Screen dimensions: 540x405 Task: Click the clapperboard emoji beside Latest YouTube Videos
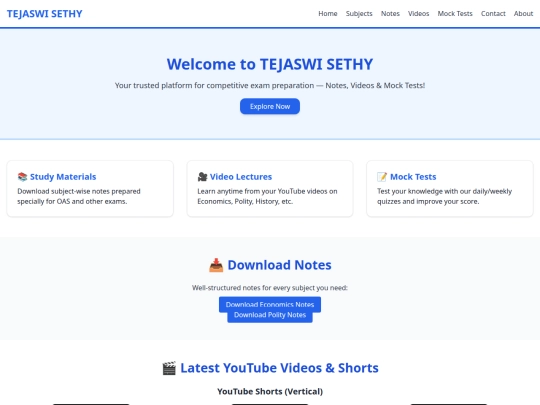point(169,368)
